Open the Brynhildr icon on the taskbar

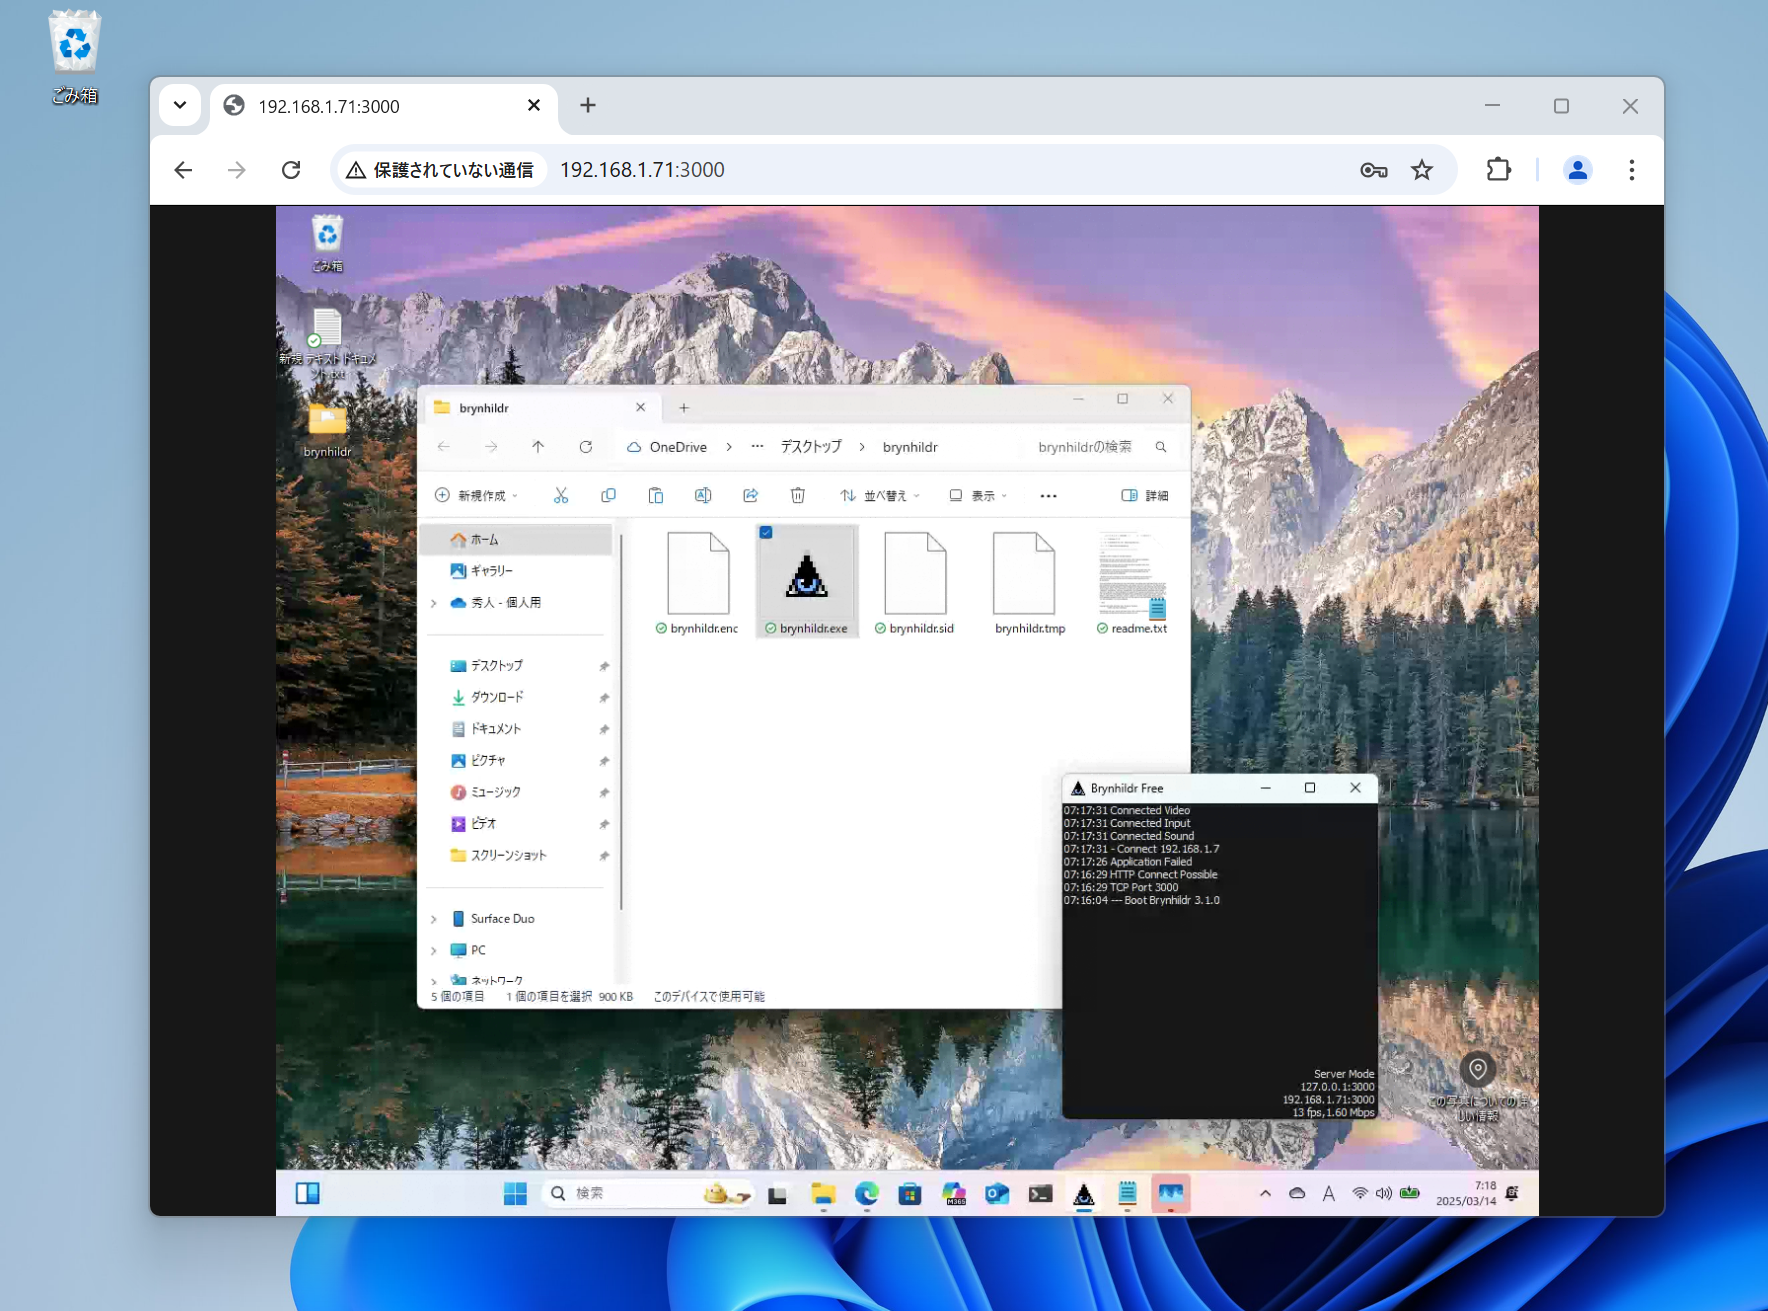[x=1085, y=1193]
